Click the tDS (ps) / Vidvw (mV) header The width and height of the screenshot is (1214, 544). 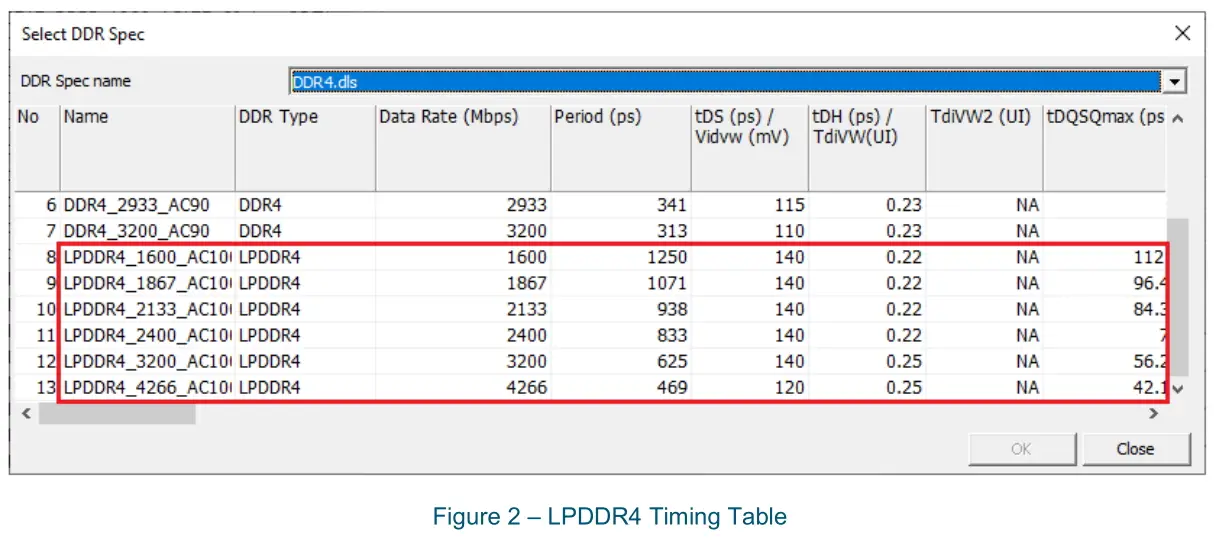[749, 146]
